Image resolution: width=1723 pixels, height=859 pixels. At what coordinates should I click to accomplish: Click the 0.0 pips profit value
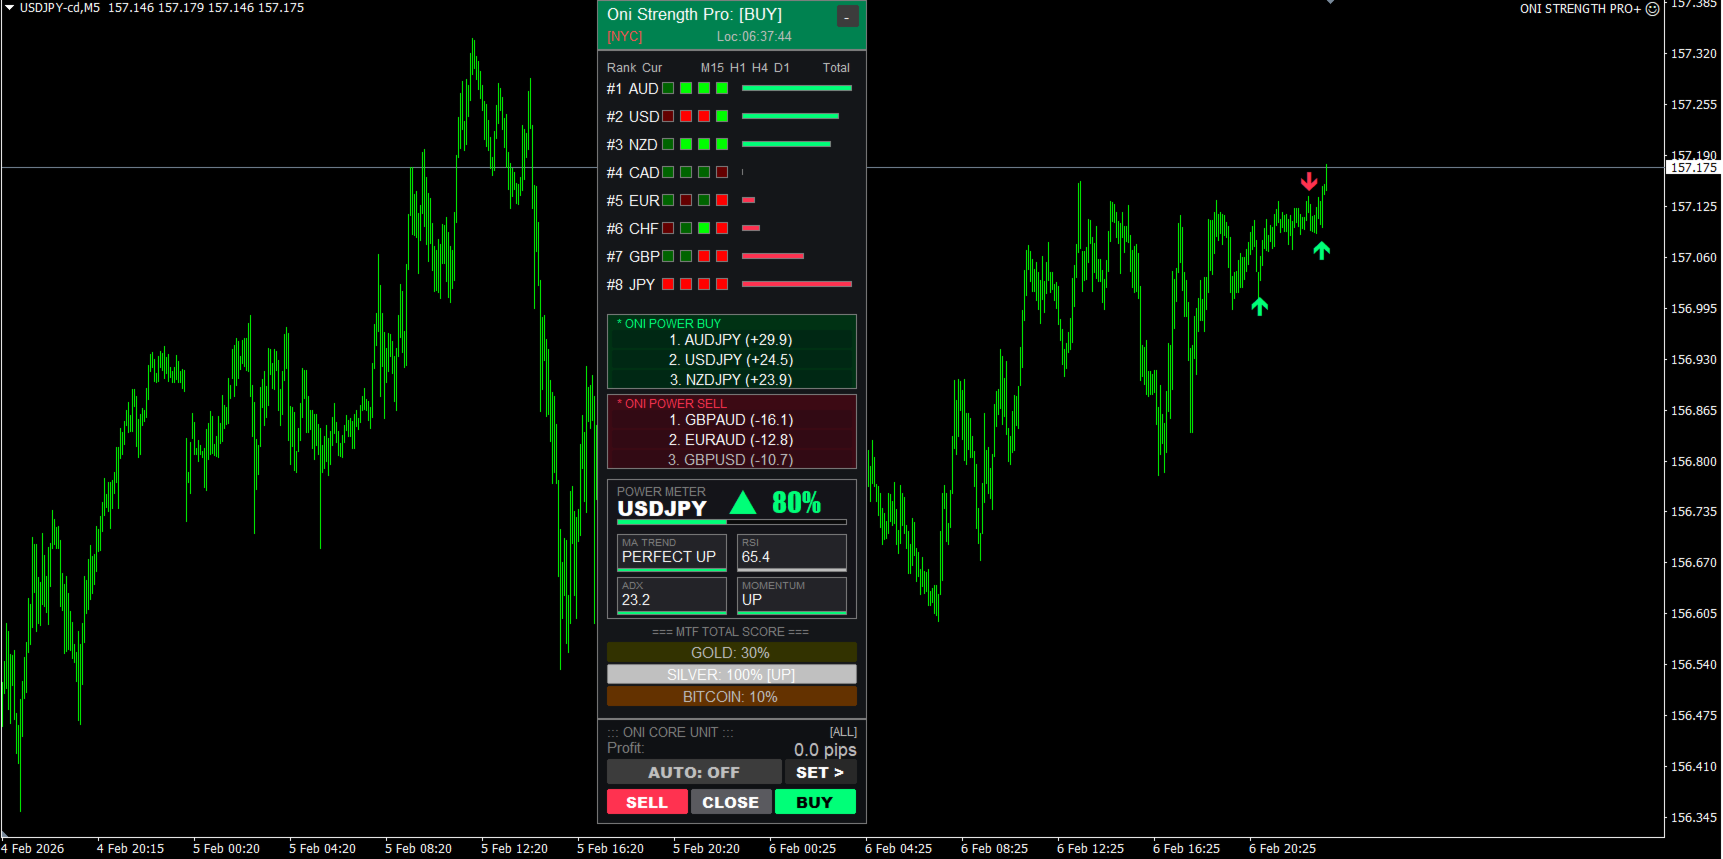point(825,750)
